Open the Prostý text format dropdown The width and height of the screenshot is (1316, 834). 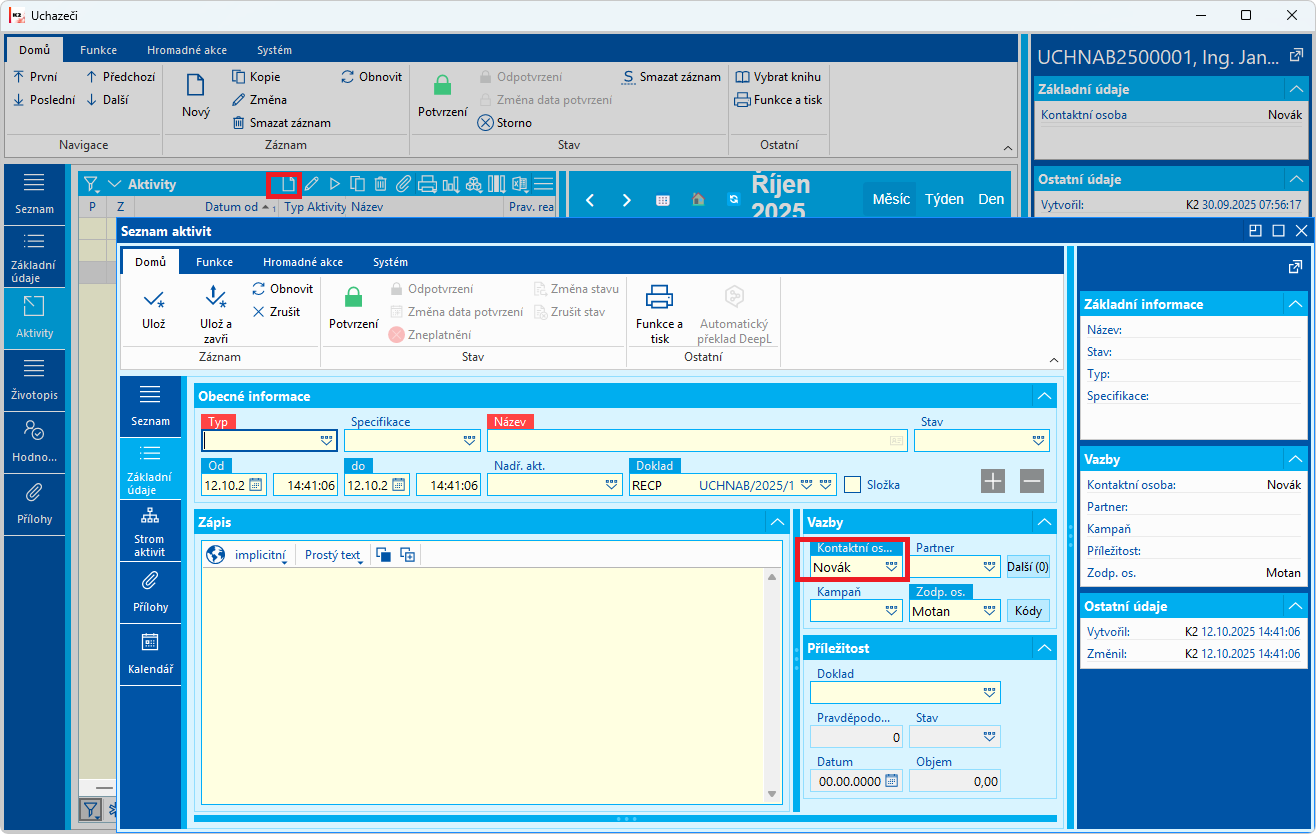click(x=334, y=555)
